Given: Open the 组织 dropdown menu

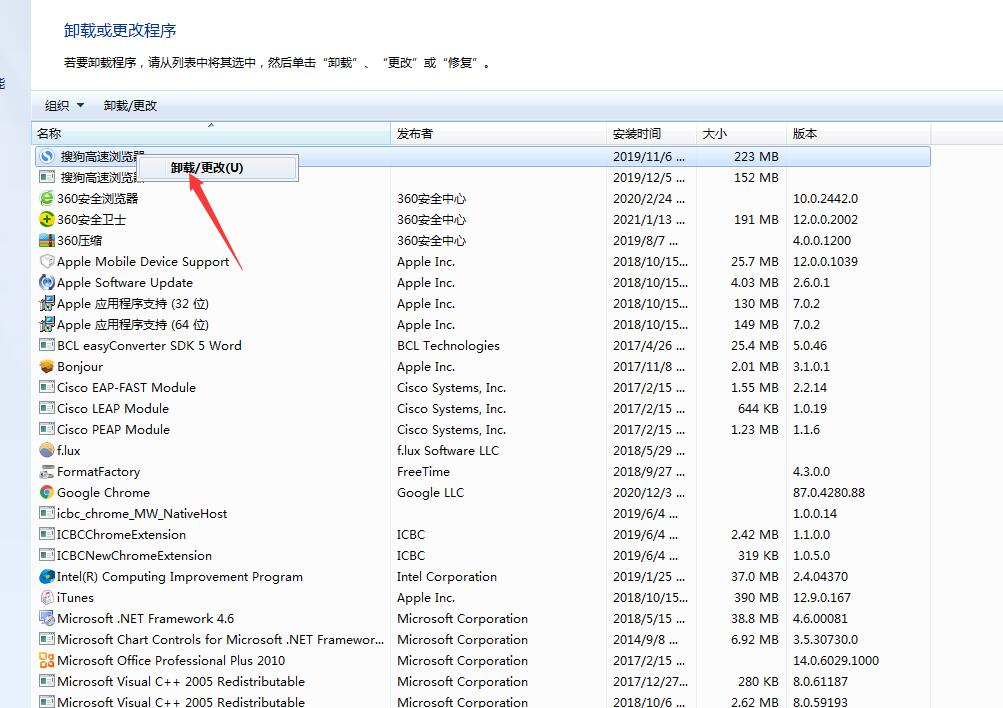Looking at the screenshot, I should (x=64, y=106).
